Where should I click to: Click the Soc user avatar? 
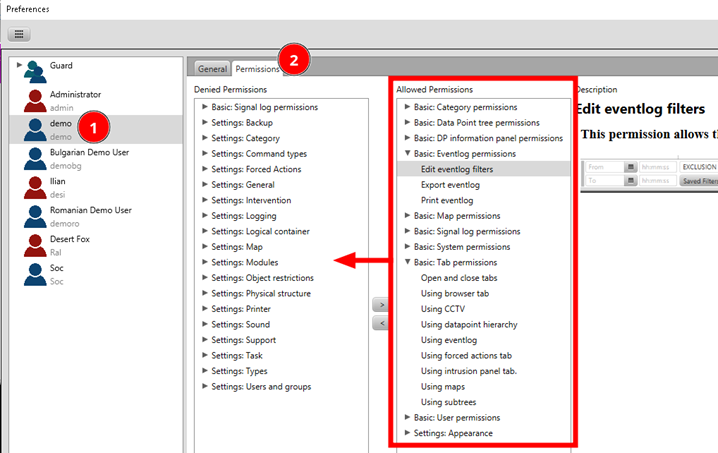pos(35,274)
